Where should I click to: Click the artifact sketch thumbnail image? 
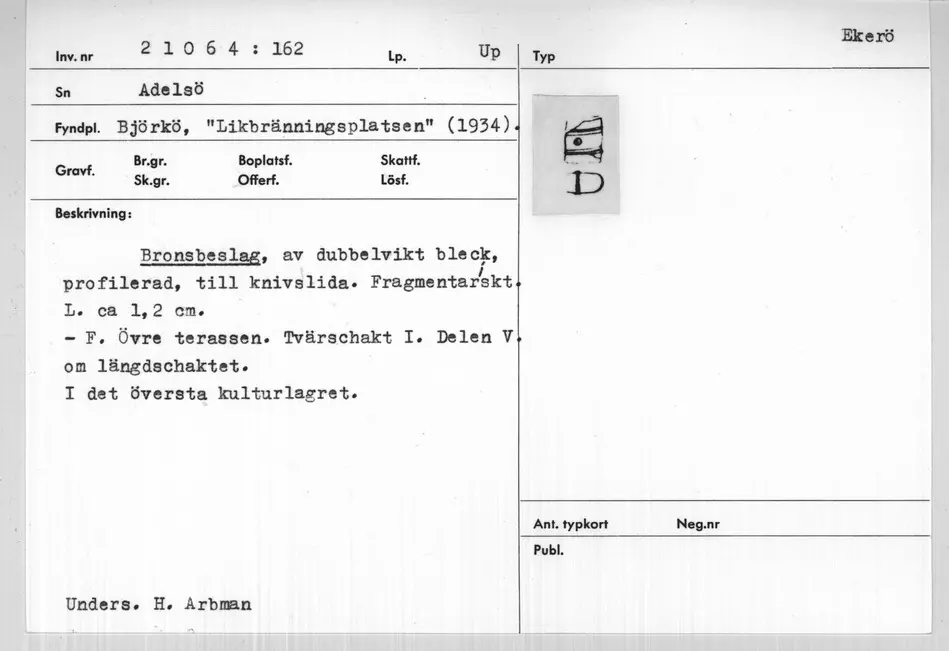click(575, 154)
